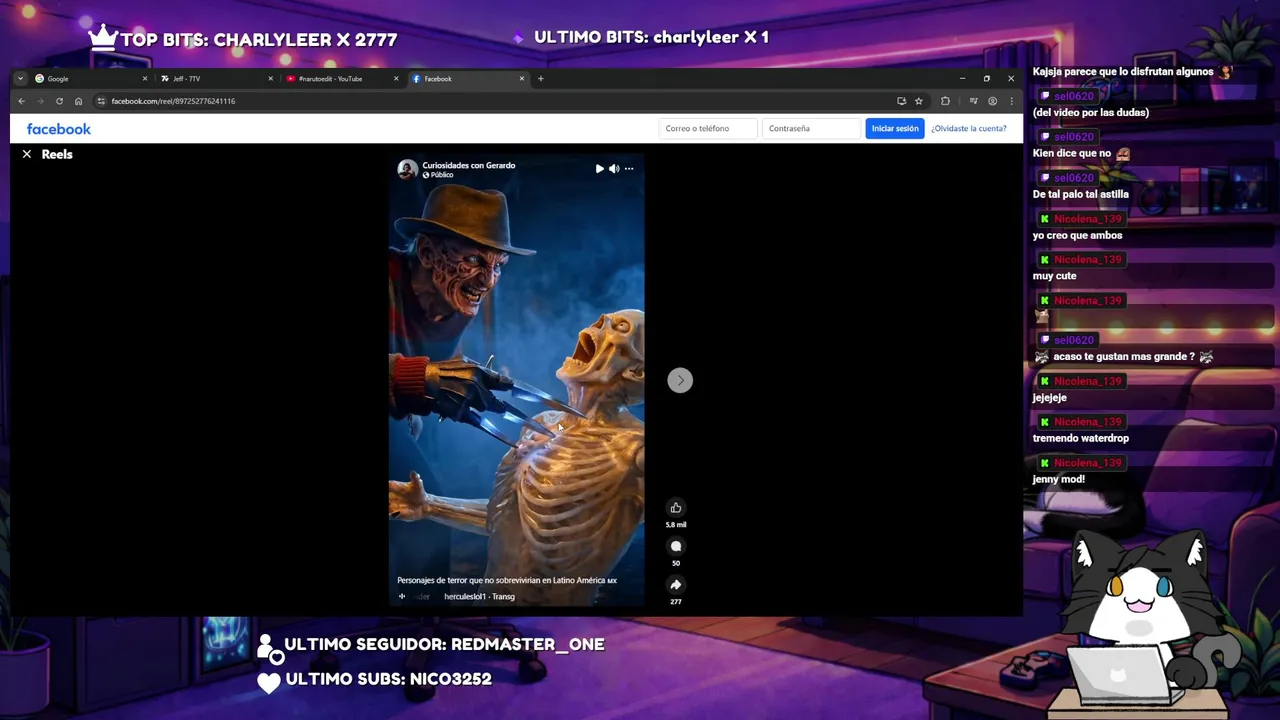
Task: Click chat message 'tremendo waterdrop'
Action: click(1080, 438)
